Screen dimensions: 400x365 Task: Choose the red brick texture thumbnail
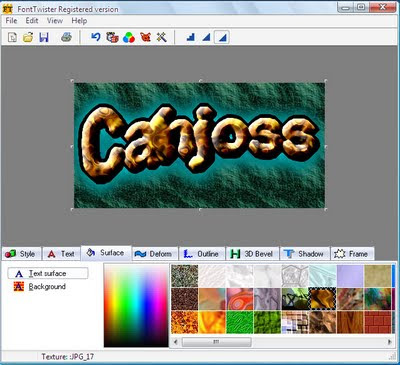pos(378,322)
